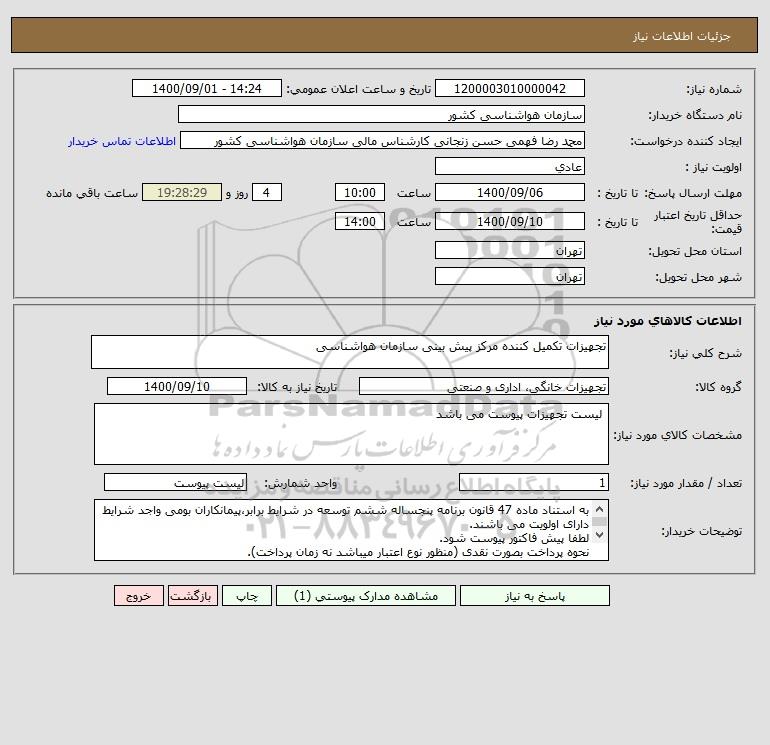The image size is (770, 745).
Task: Click request creator field محمد رضا فهمی
Action: tap(383, 140)
